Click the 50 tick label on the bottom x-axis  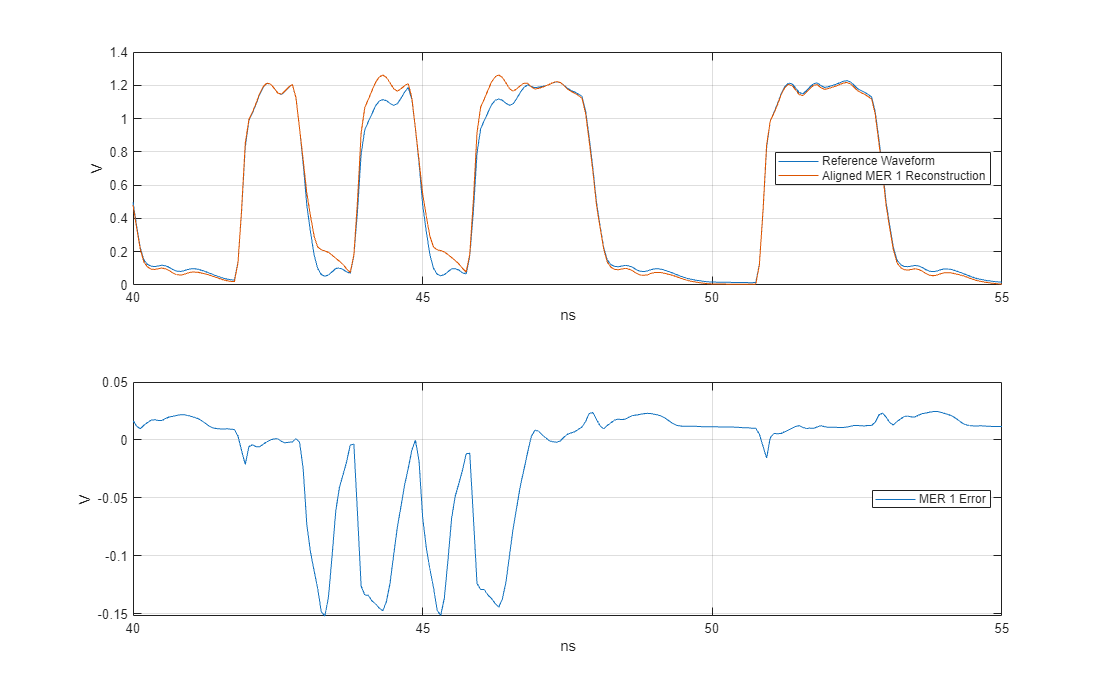point(712,630)
